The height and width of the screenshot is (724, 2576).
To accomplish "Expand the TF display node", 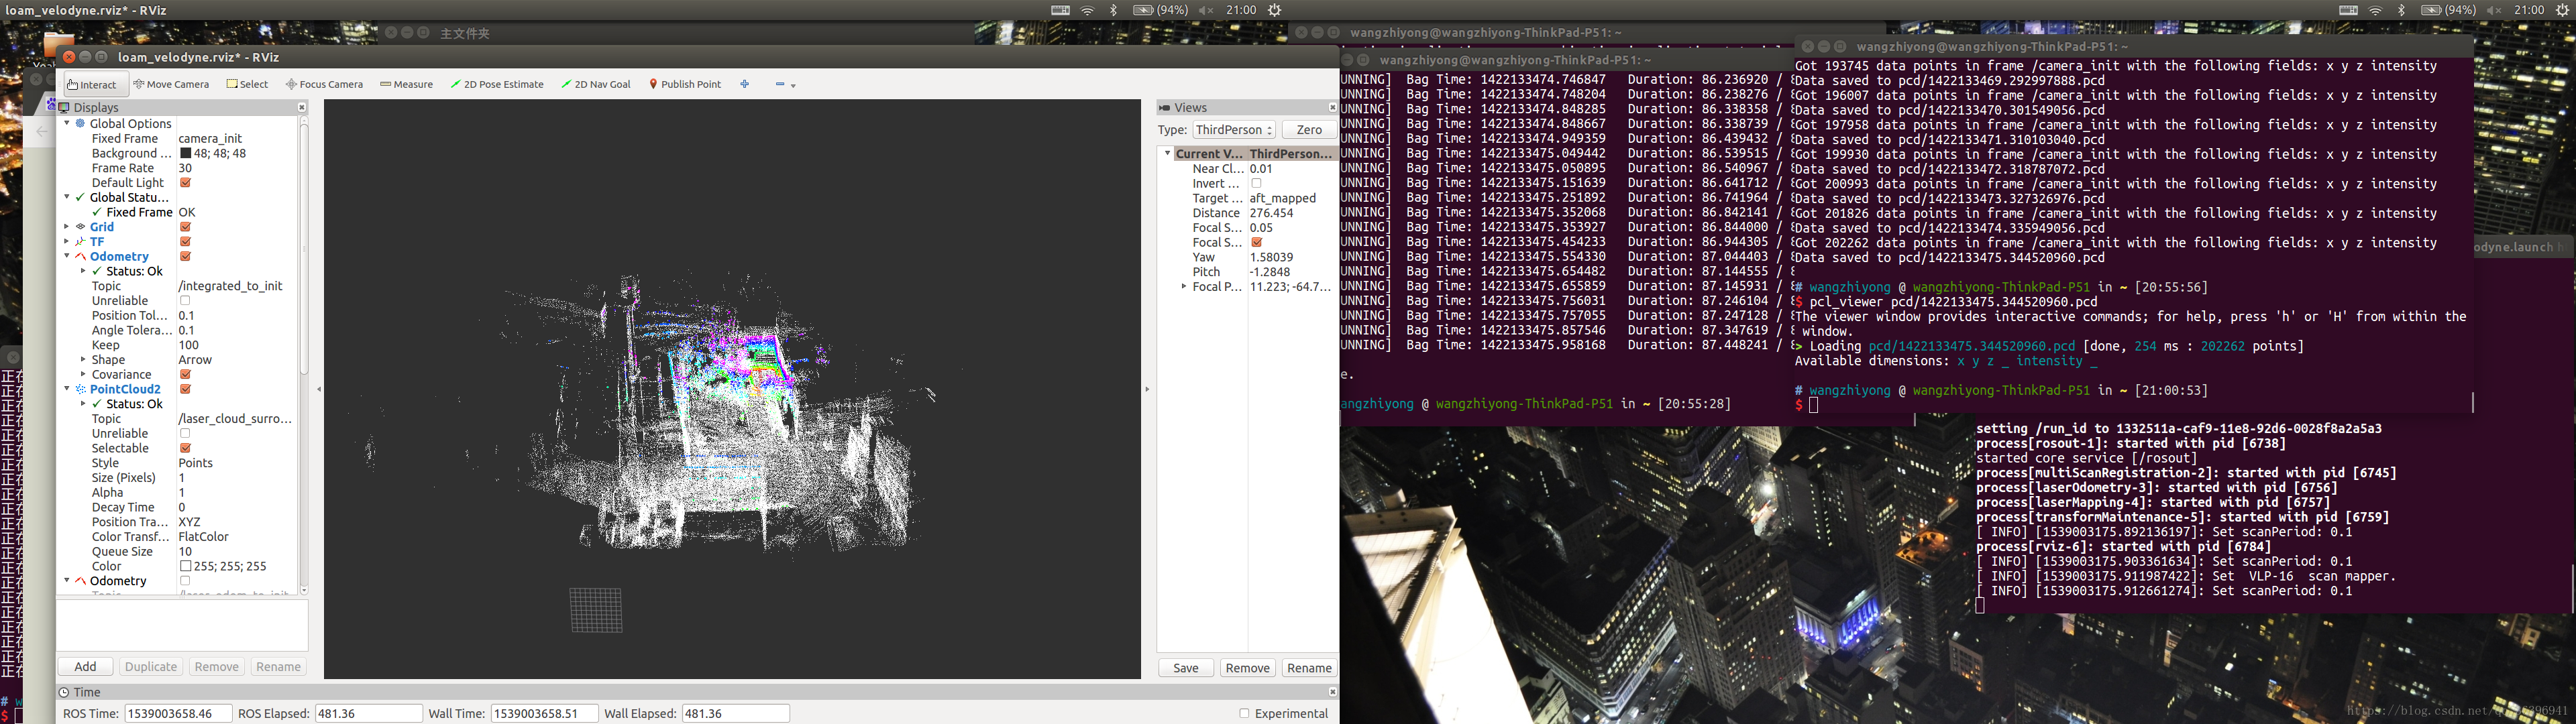I will click(67, 242).
